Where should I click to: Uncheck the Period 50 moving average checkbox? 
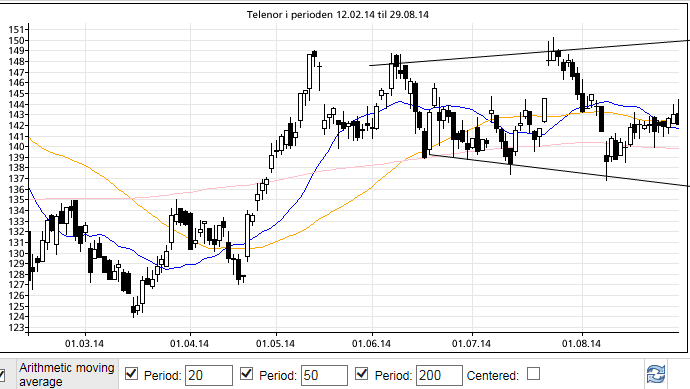pyautogui.click(x=246, y=374)
